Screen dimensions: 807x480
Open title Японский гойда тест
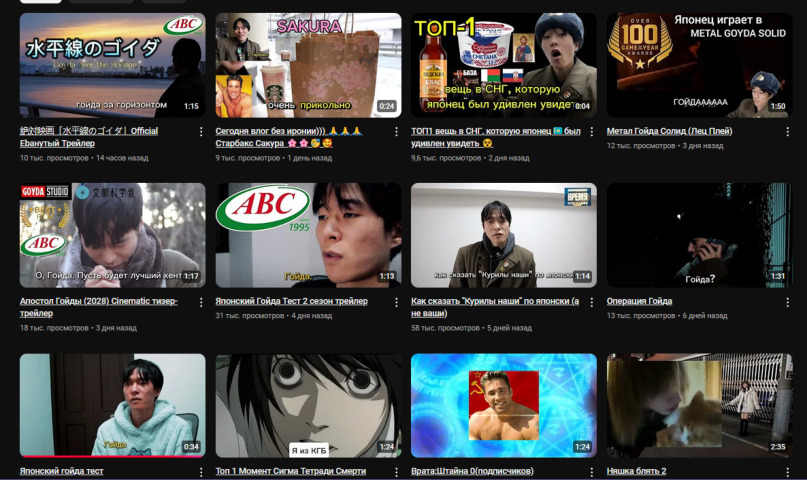(x=61, y=471)
